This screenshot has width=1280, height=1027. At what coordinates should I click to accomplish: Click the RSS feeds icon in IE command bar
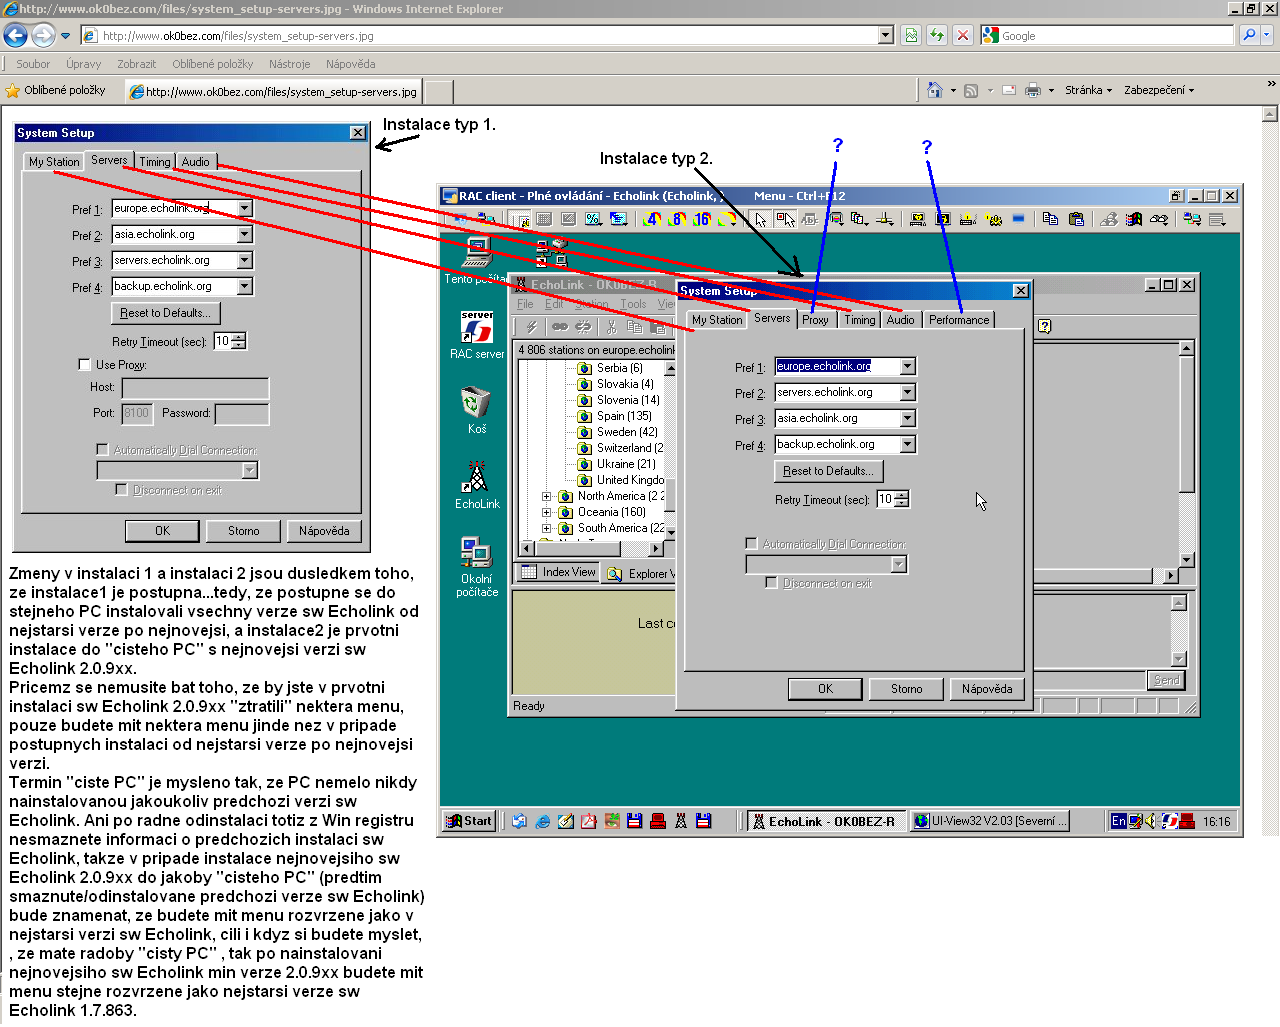[970, 90]
